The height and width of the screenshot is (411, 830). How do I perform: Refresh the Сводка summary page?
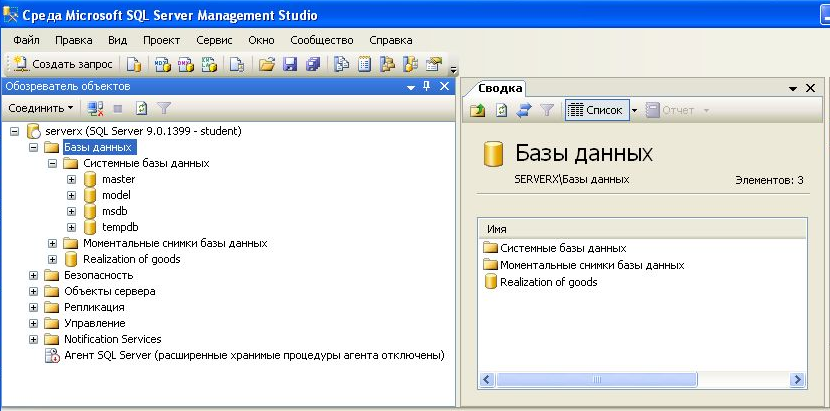[x=501, y=110]
